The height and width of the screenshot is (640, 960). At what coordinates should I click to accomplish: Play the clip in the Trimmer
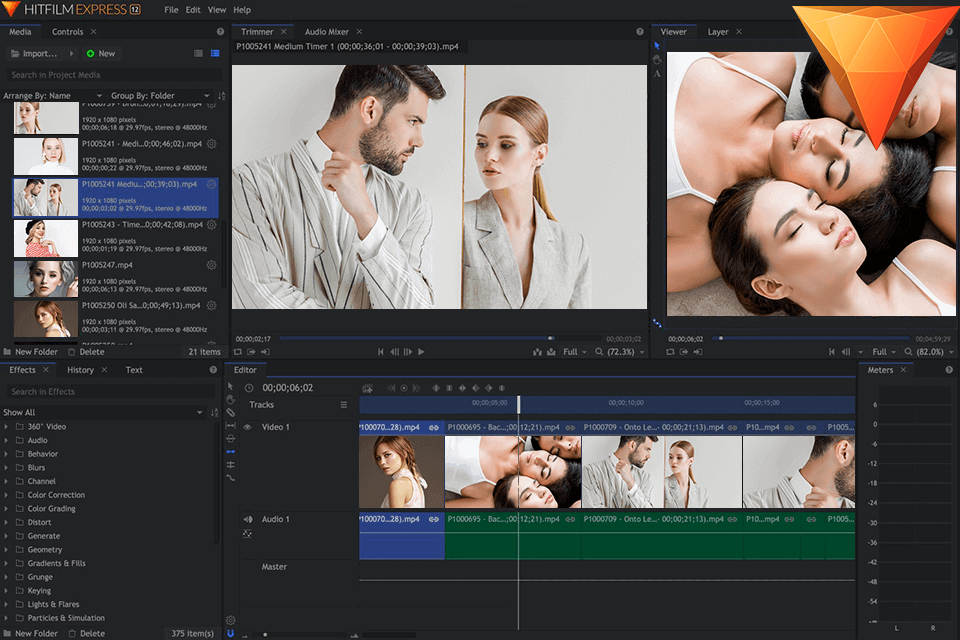(421, 352)
